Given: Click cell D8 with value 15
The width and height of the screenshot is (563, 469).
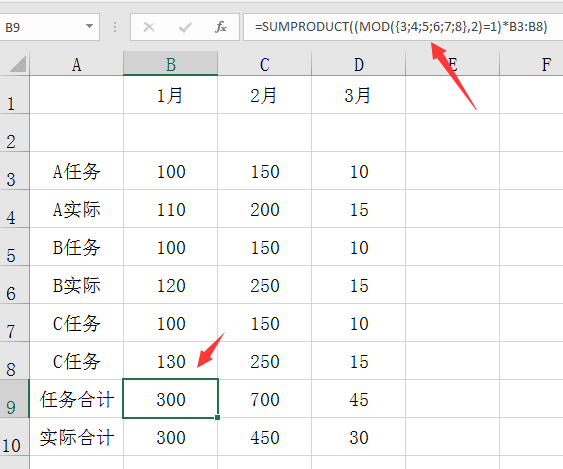Looking at the screenshot, I should click(x=359, y=361).
